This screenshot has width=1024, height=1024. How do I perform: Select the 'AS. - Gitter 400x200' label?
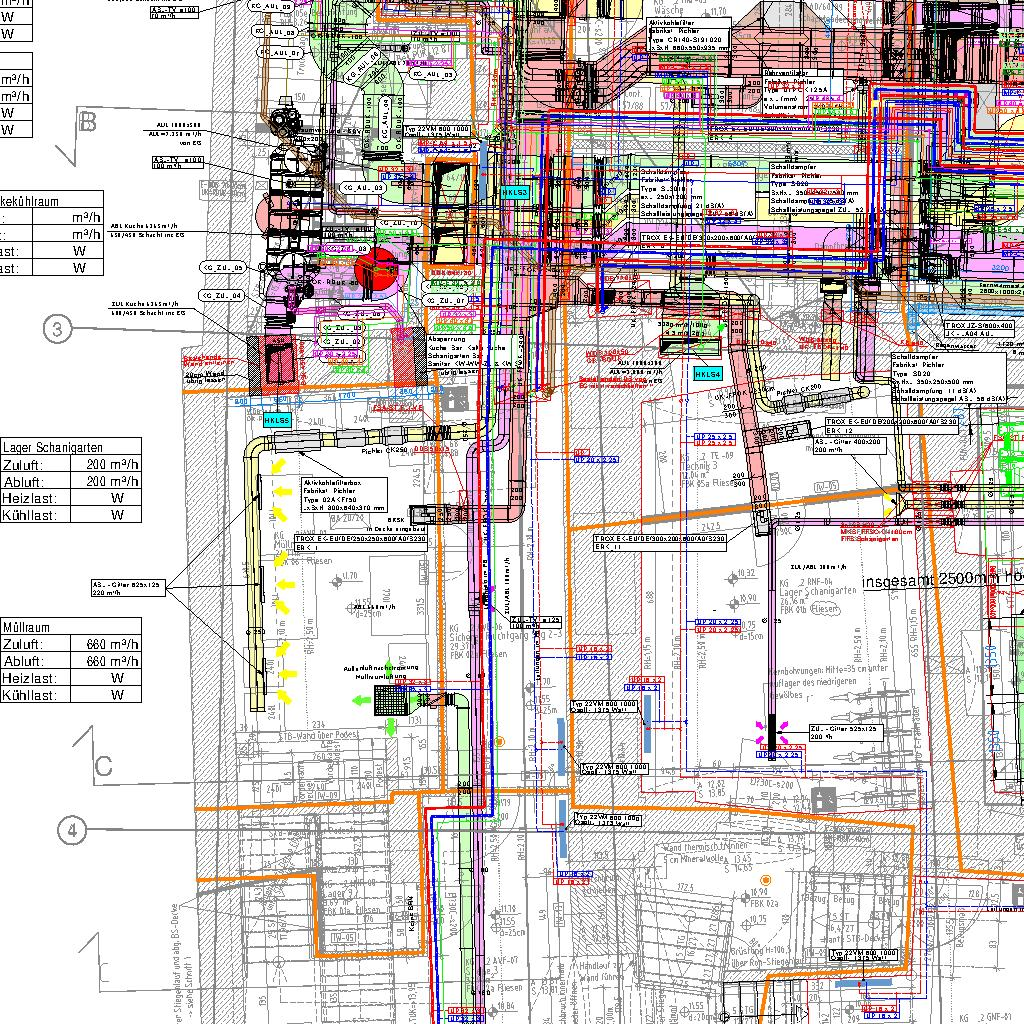coord(848,445)
